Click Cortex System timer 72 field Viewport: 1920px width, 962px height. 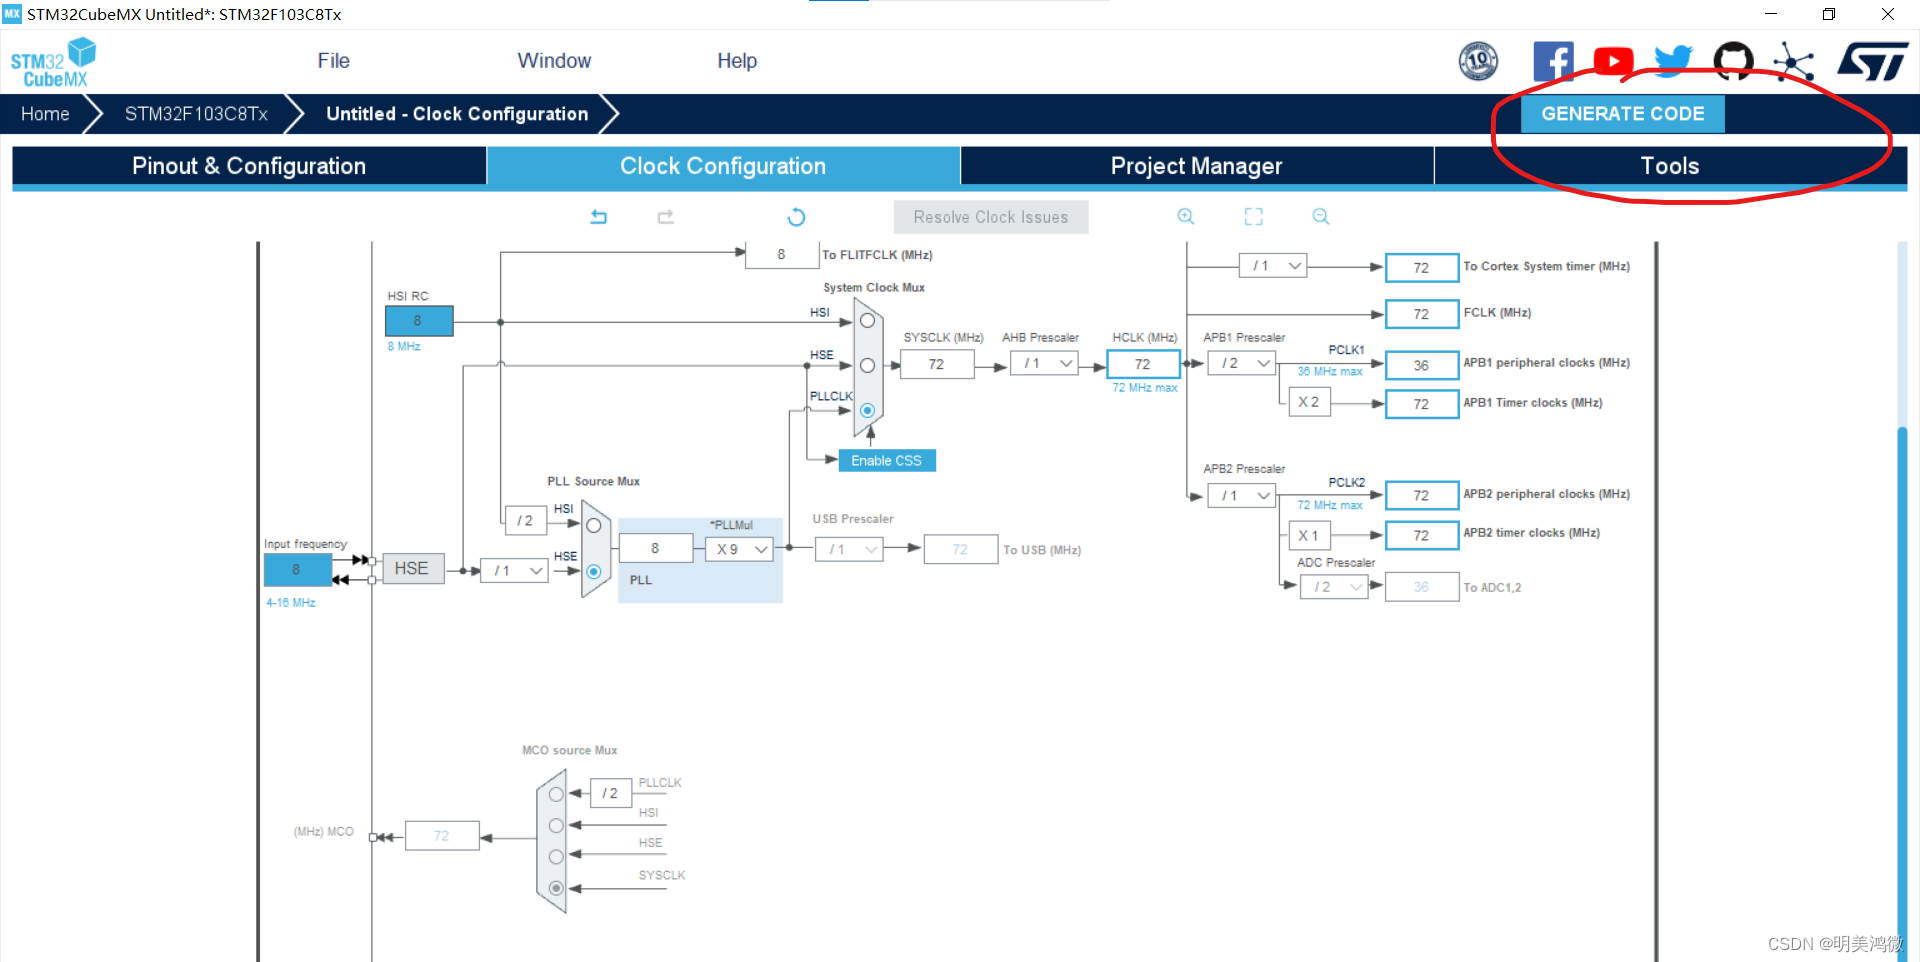(x=1421, y=268)
